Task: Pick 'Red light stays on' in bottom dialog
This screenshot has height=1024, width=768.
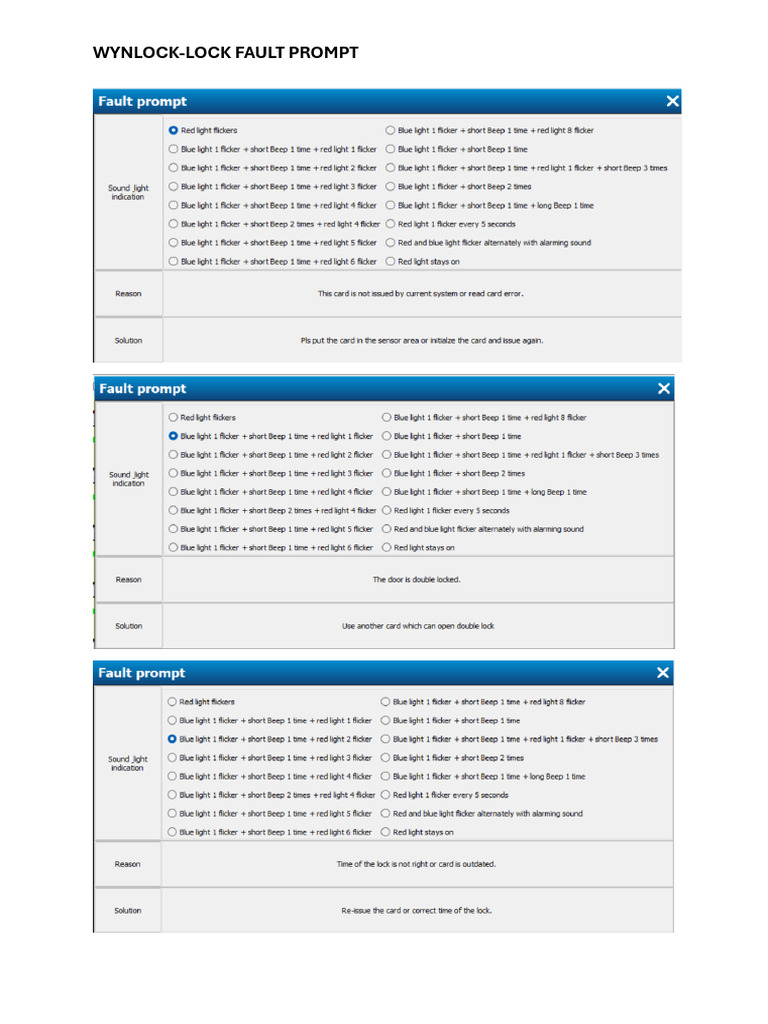Action: [x=385, y=832]
